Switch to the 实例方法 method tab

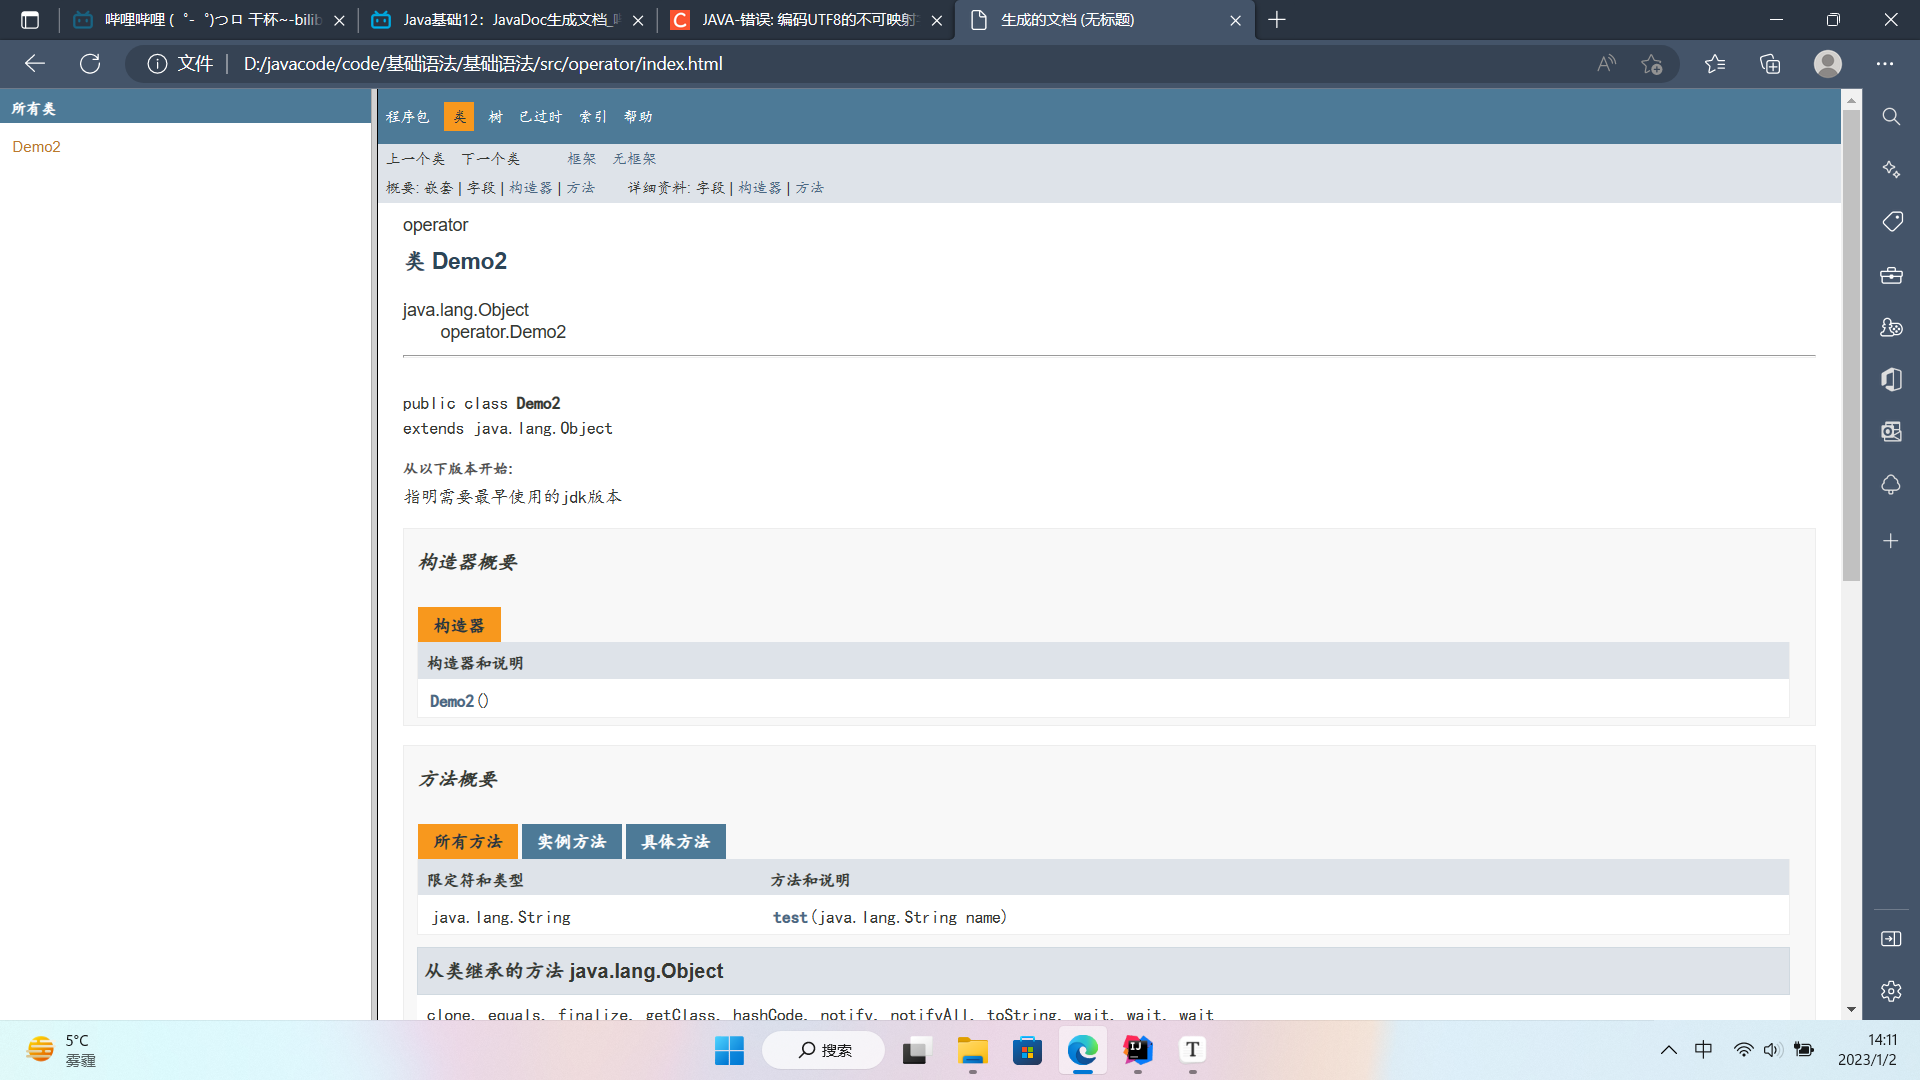571,842
